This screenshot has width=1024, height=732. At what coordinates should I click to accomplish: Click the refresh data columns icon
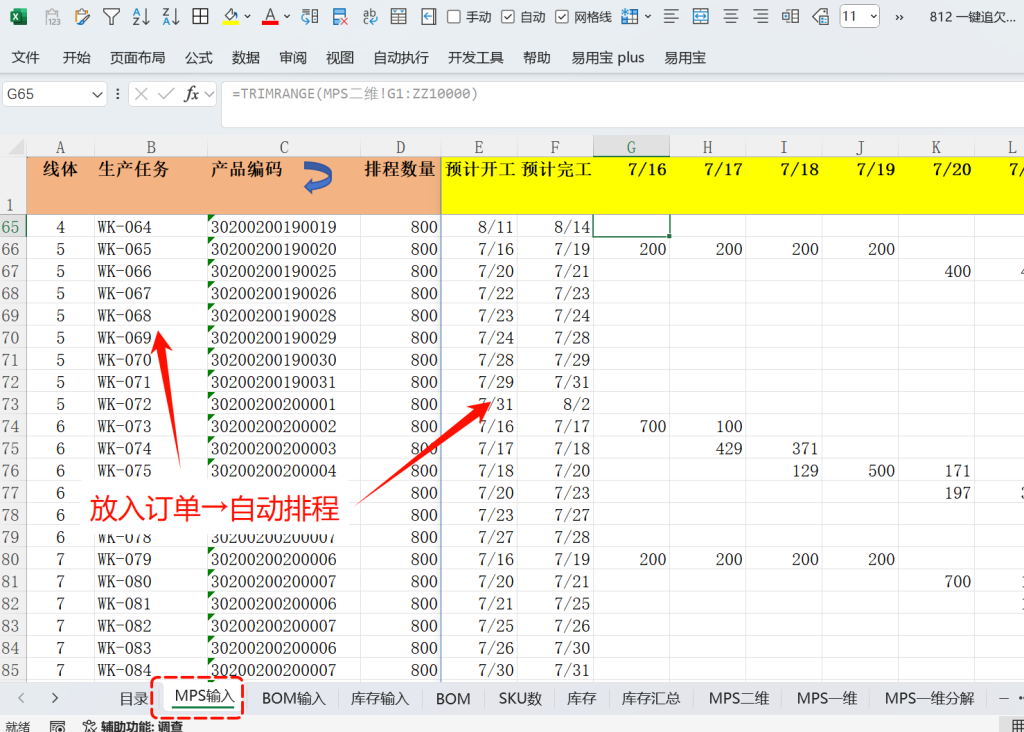[x=310, y=17]
